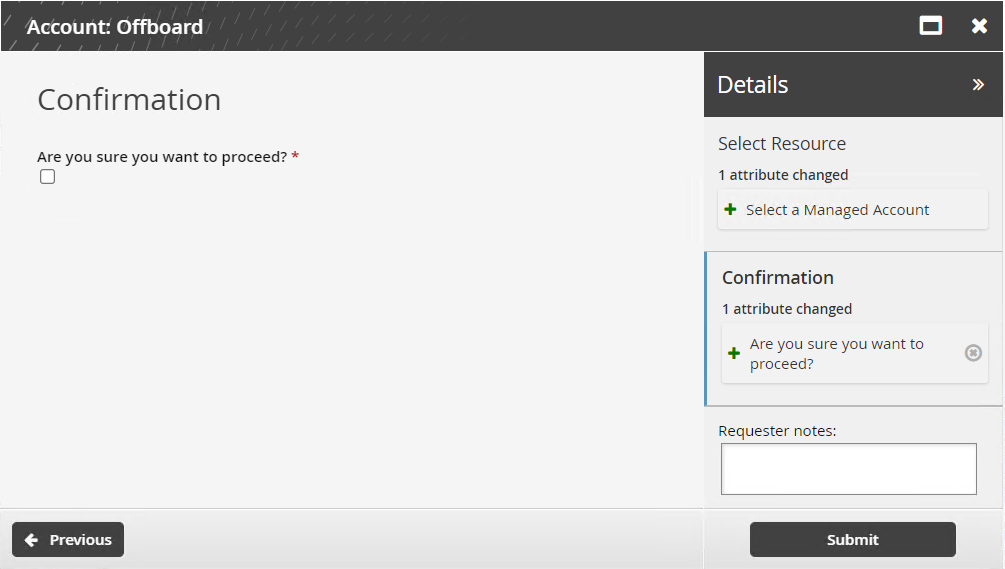Screen dimensions: 1005x569
Task: Remove the proceed confirmation attribute change
Action: tap(973, 353)
